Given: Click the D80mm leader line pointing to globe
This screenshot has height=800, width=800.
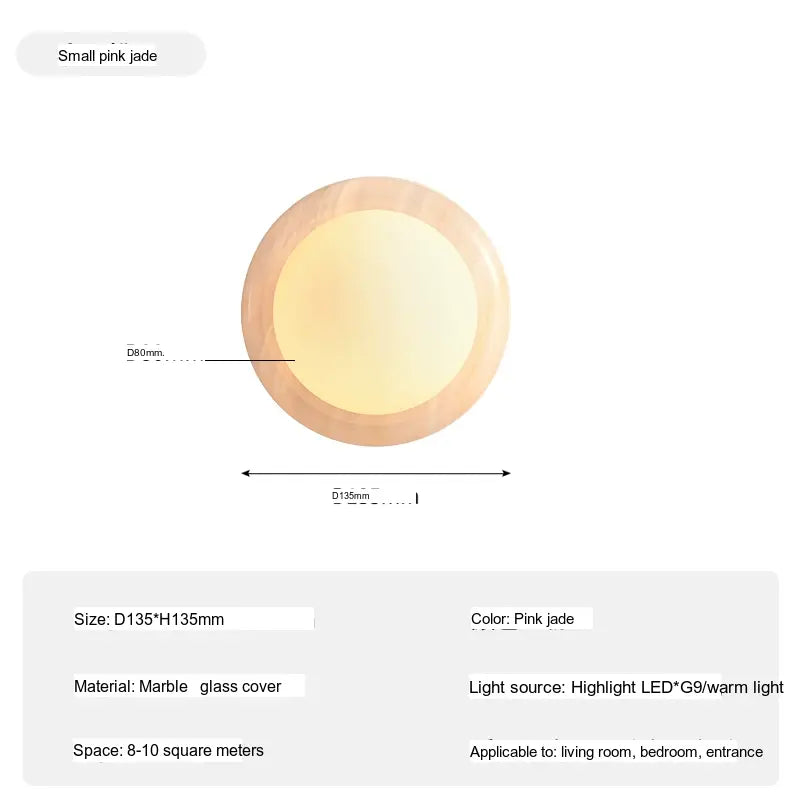Looking at the screenshot, I should pyautogui.click(x=250, y=360).
